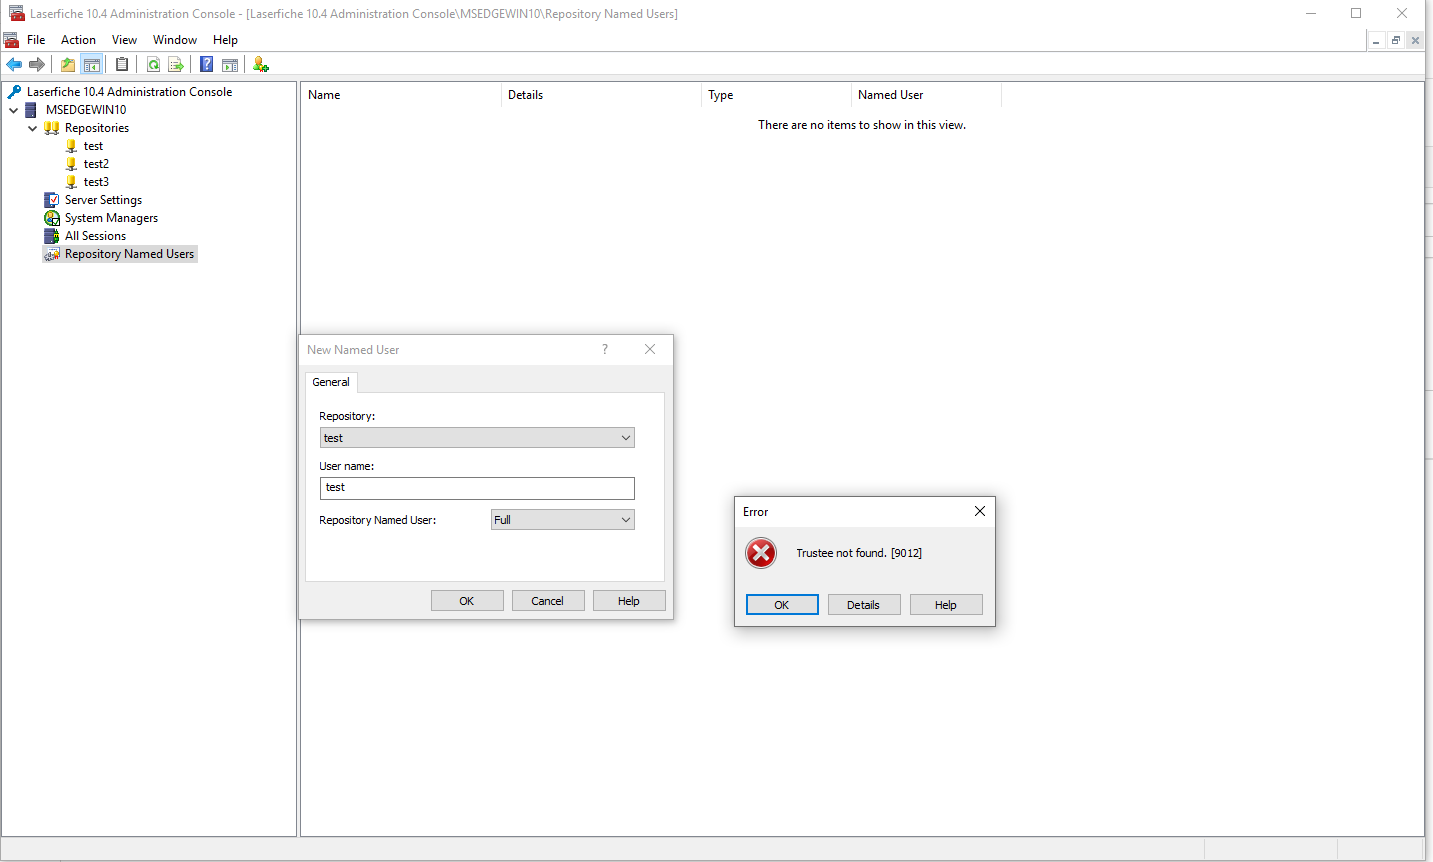Click the 'There are no items to show' text
1433x862 pixels.
862,125
